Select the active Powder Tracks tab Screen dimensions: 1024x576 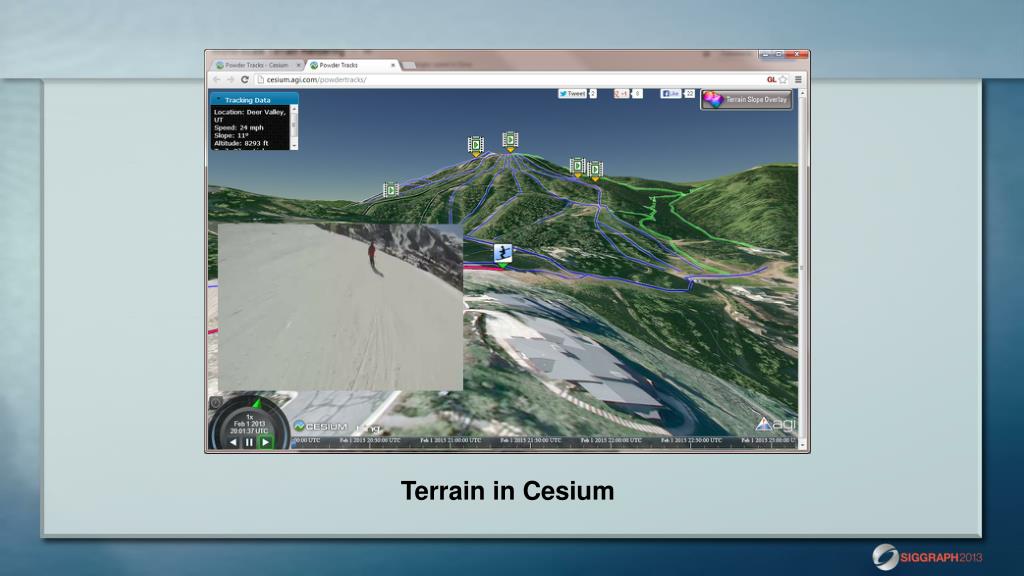click(351, 65)
